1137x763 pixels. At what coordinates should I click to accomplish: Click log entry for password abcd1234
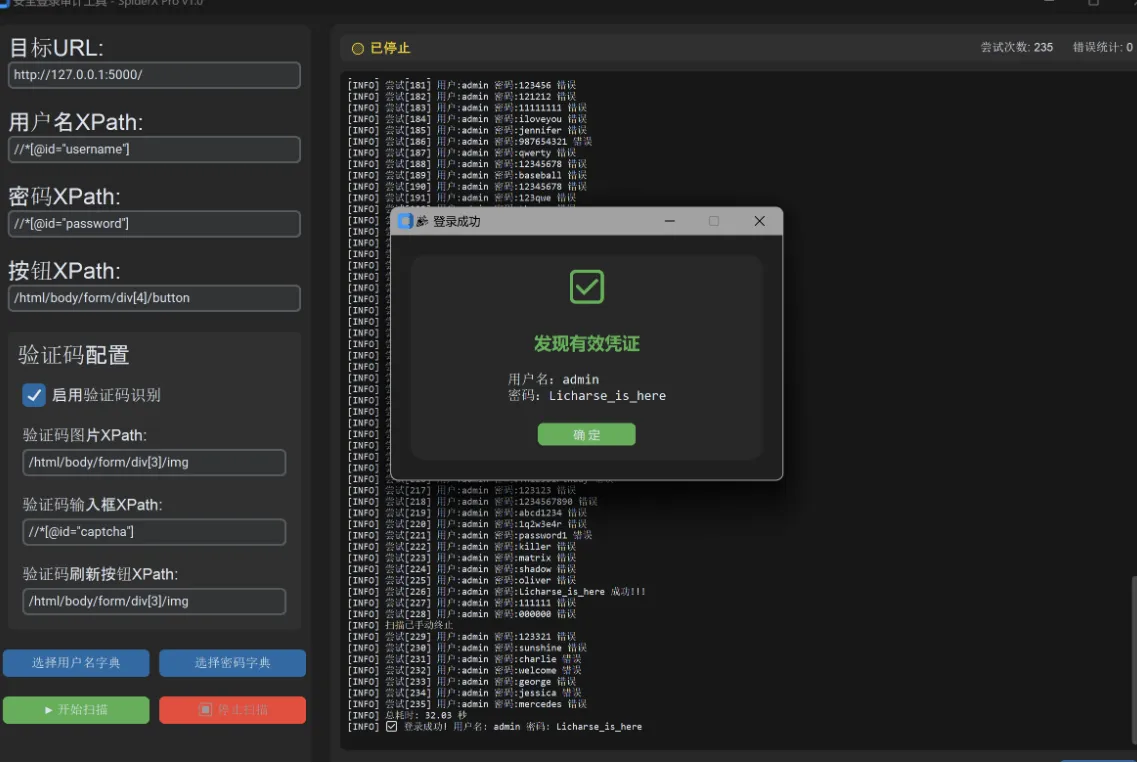(x=467, y=513)
